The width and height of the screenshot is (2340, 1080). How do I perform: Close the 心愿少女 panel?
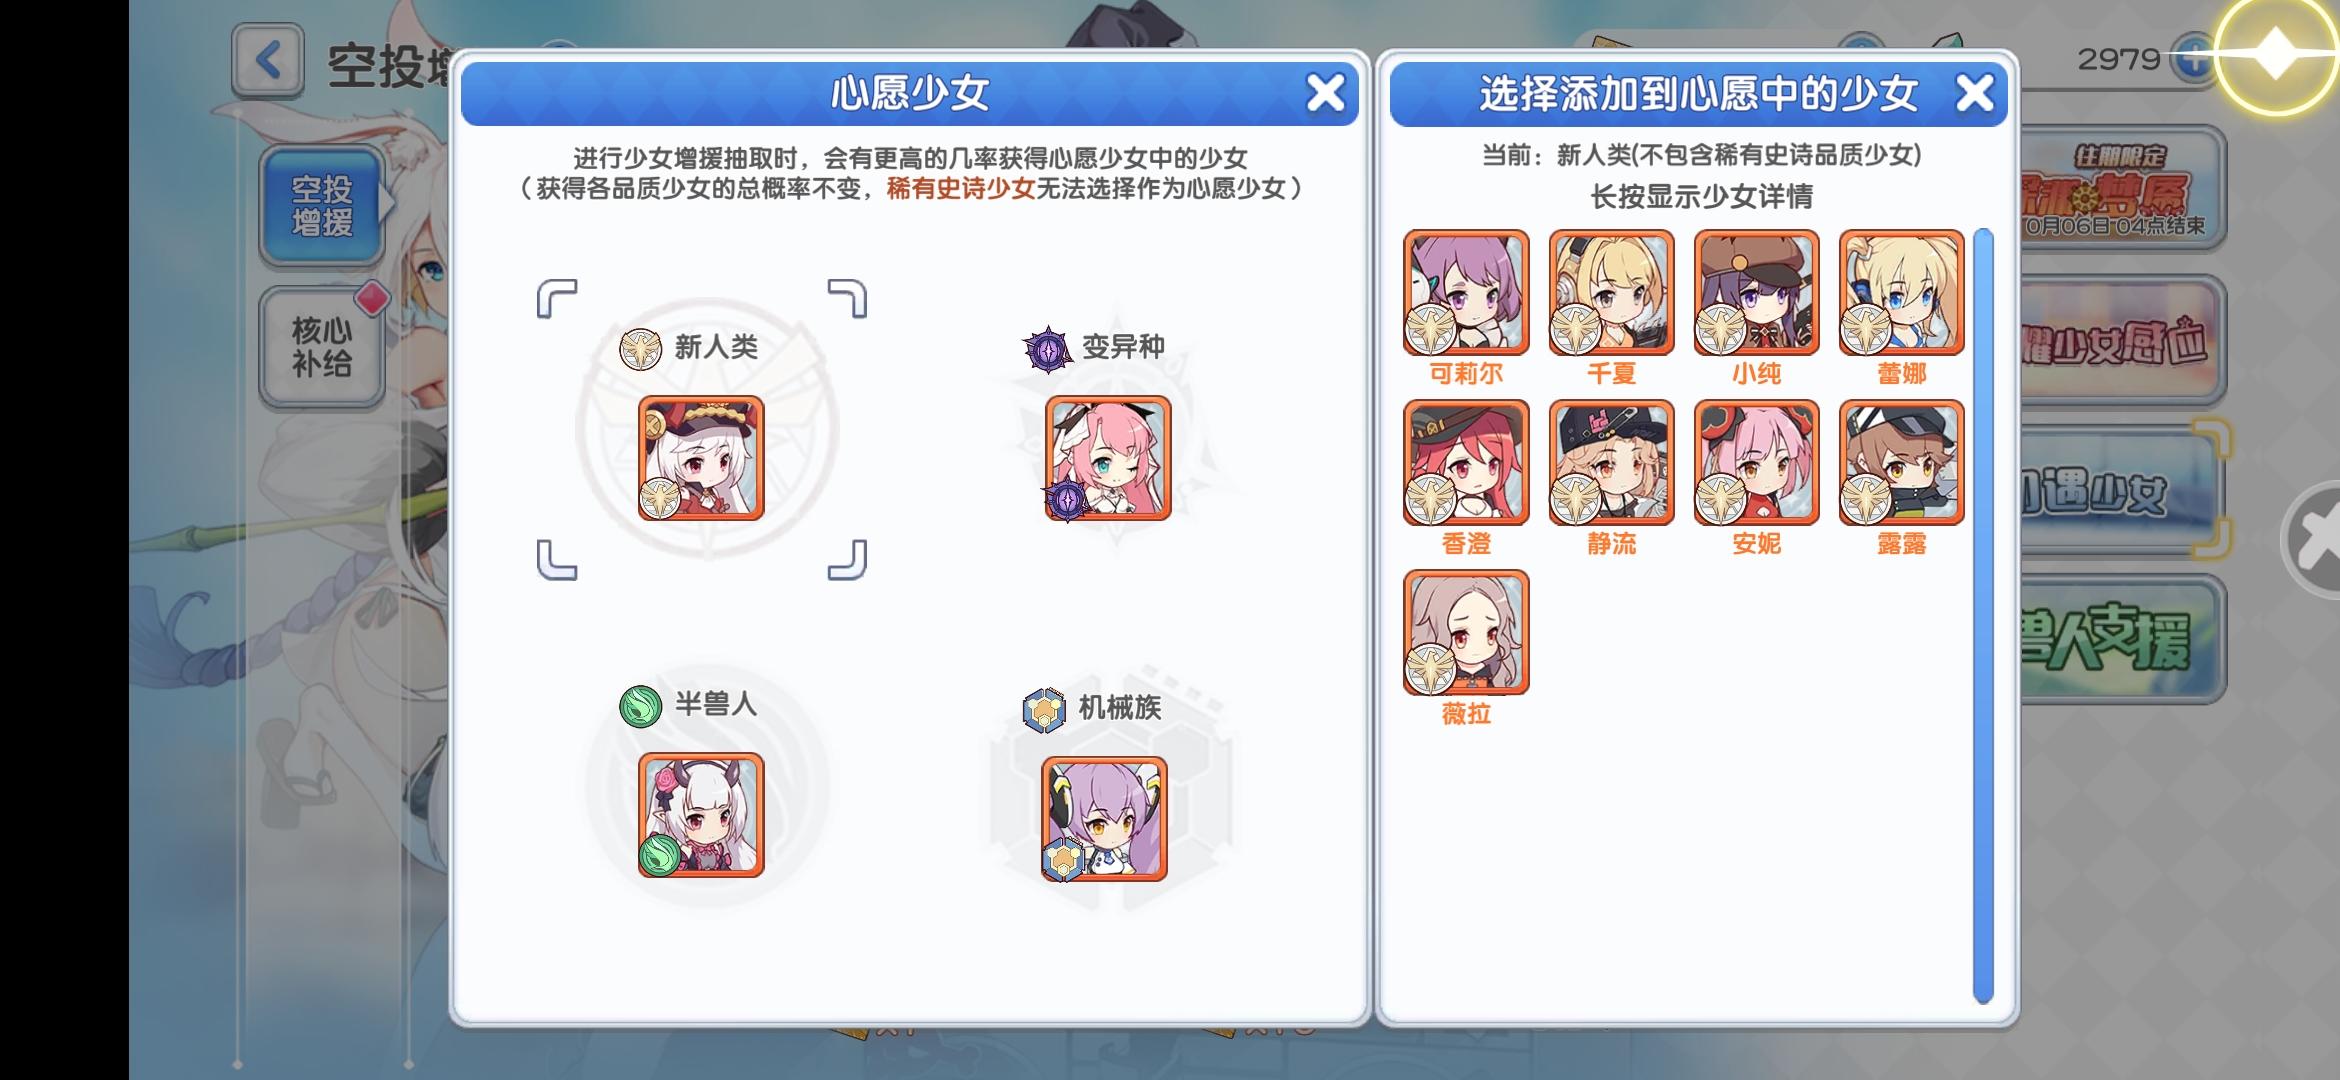coord(1325,94)
